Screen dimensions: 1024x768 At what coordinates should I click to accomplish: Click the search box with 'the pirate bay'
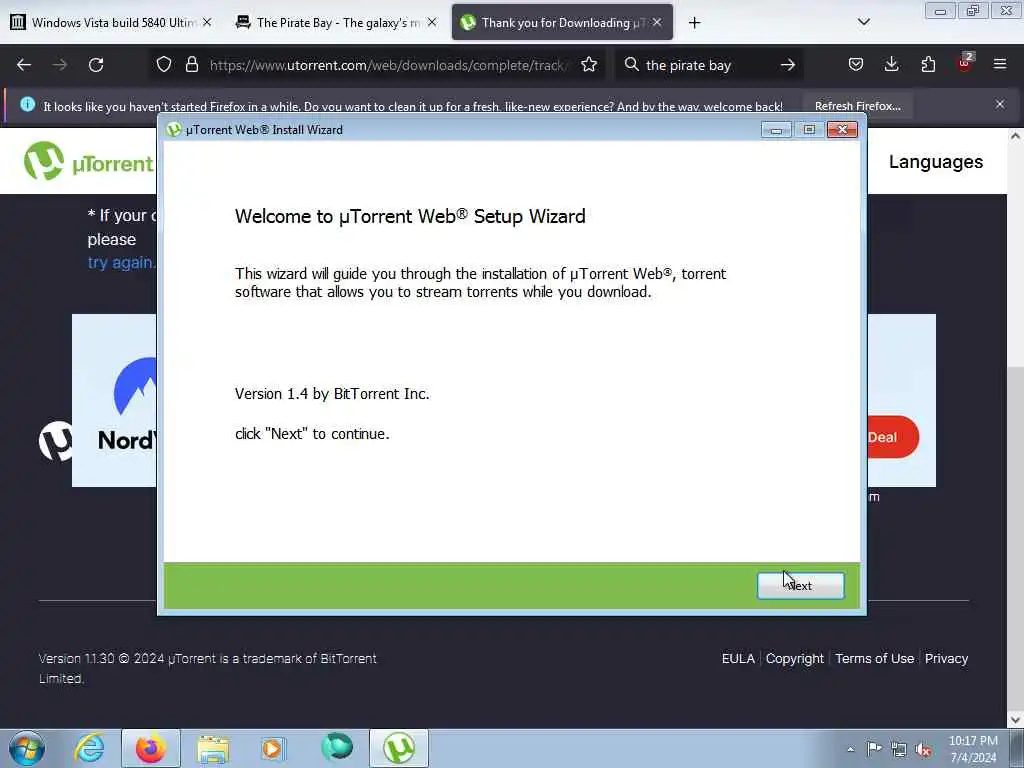[709, 65]
